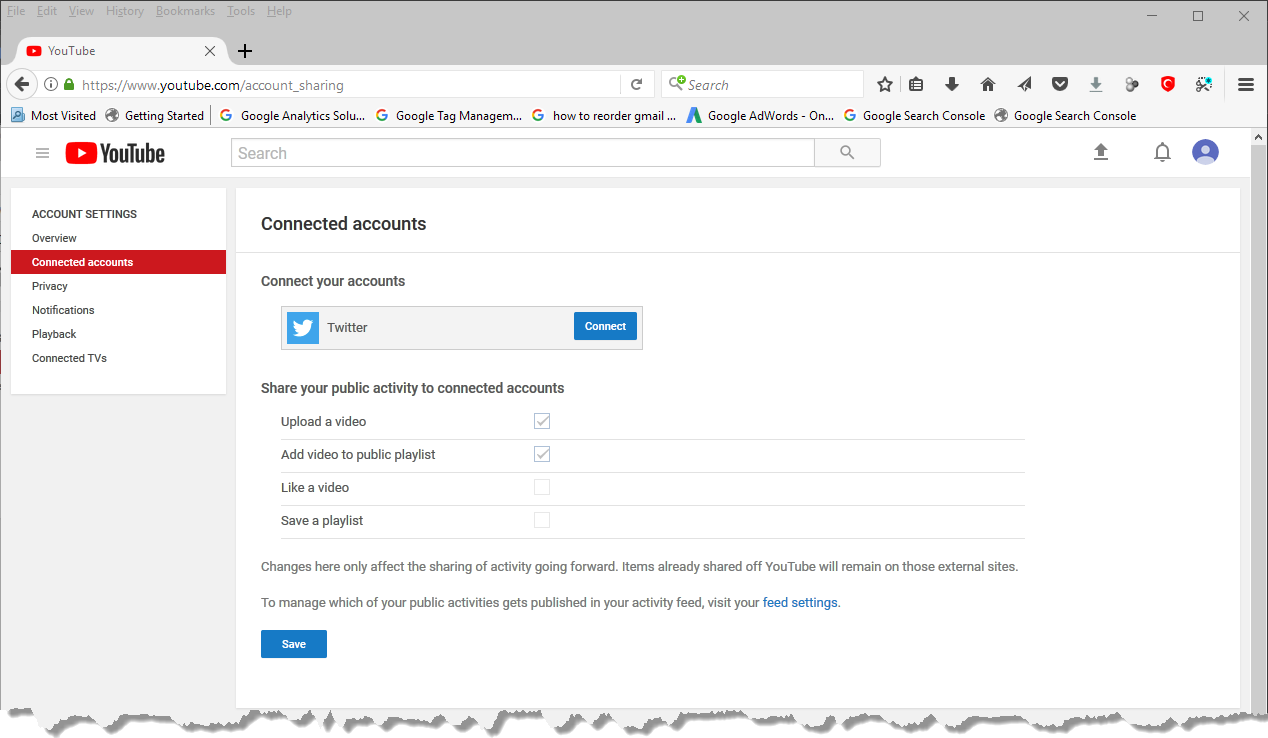Click the upload video arrow icon
1268x738 pixels.
1101,152
